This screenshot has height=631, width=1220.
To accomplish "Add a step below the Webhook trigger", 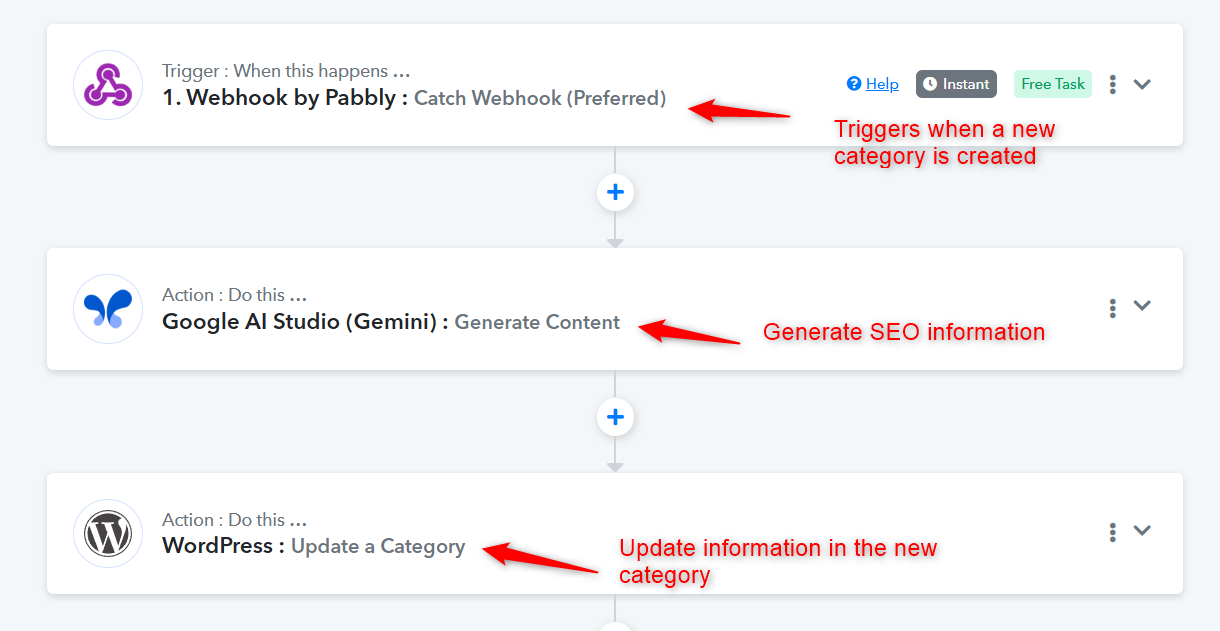I will pos(615,192).
